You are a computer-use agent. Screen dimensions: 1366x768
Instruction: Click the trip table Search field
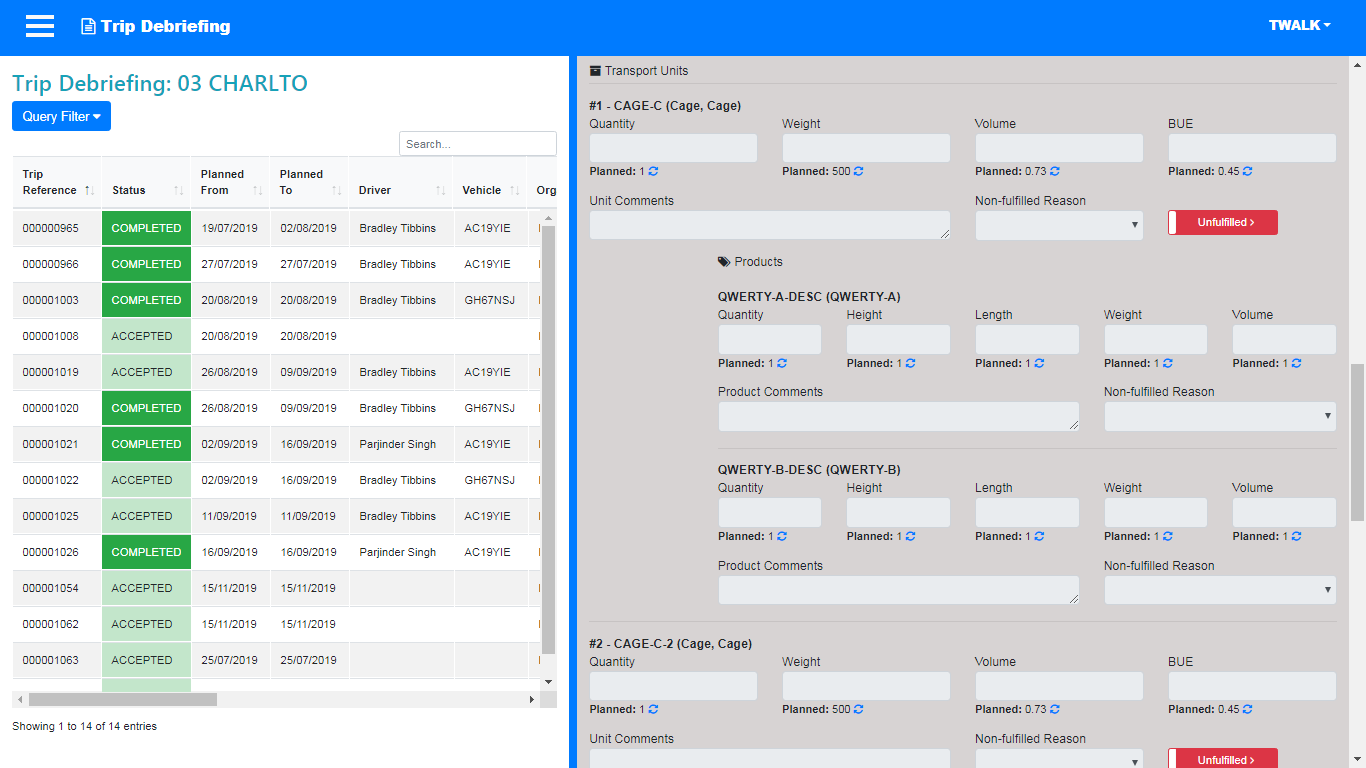(478, 144)
